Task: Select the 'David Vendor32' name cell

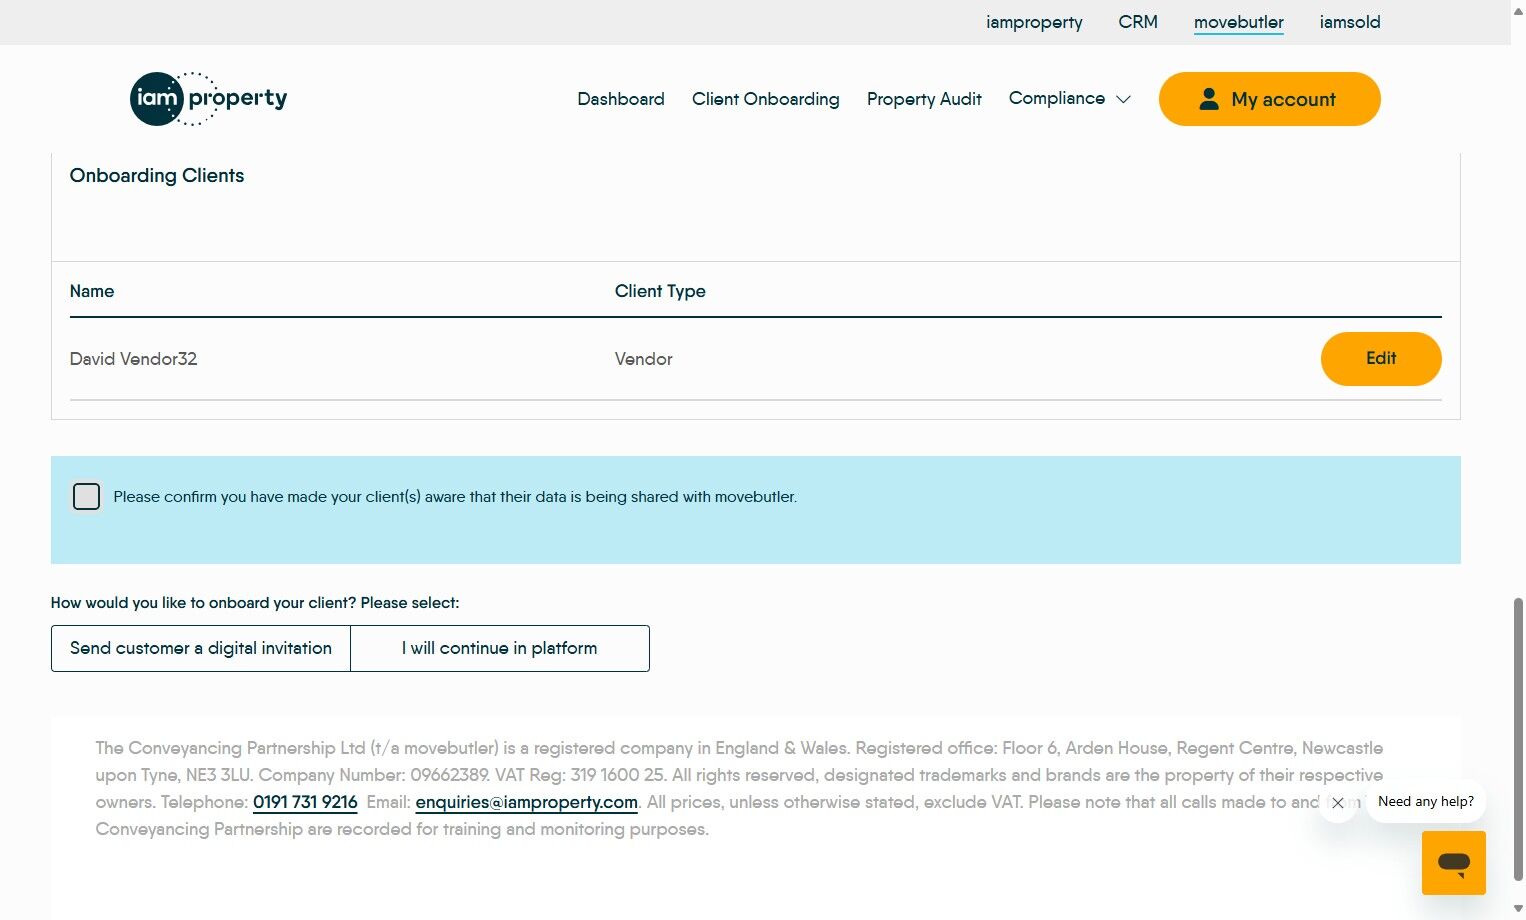Action: 133,359
